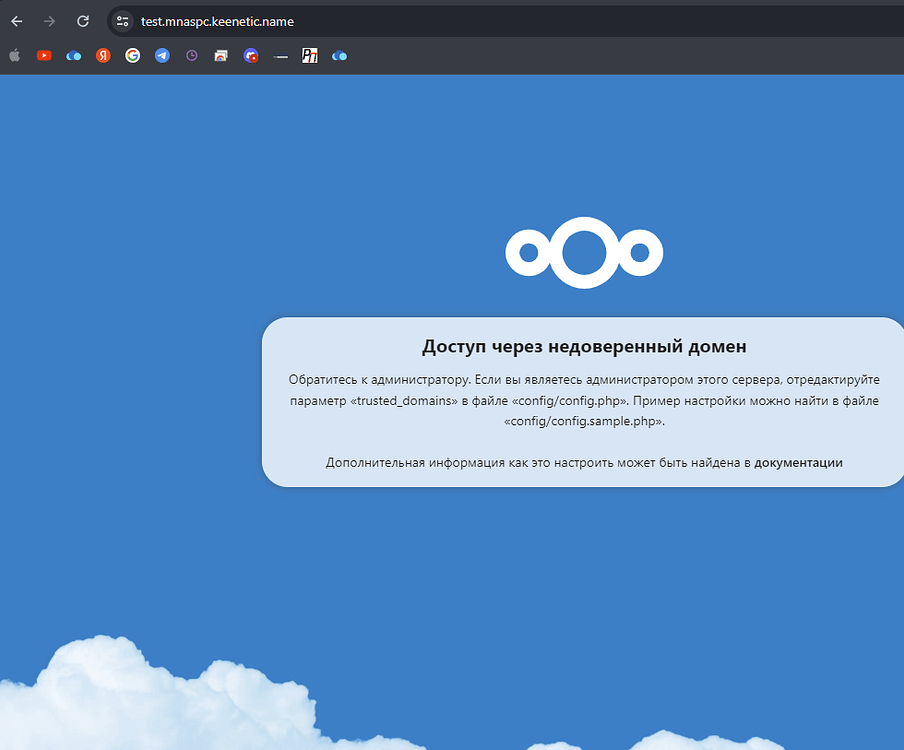This screenshot has height=750, width=904.
Task: Open the last cloud bookmark on the right
Action: click(339, 56)
